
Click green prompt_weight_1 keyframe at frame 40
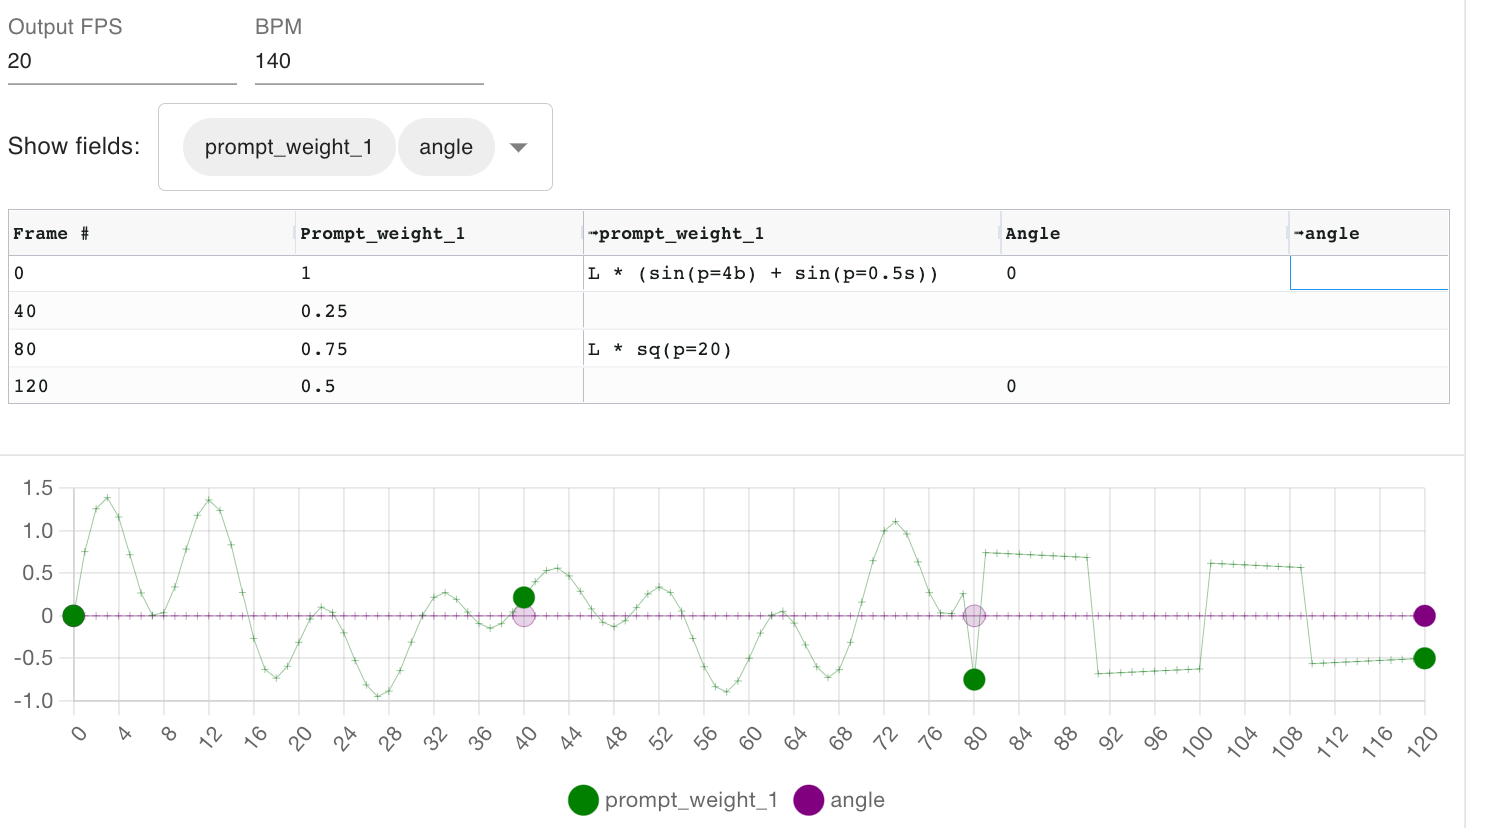524,597
